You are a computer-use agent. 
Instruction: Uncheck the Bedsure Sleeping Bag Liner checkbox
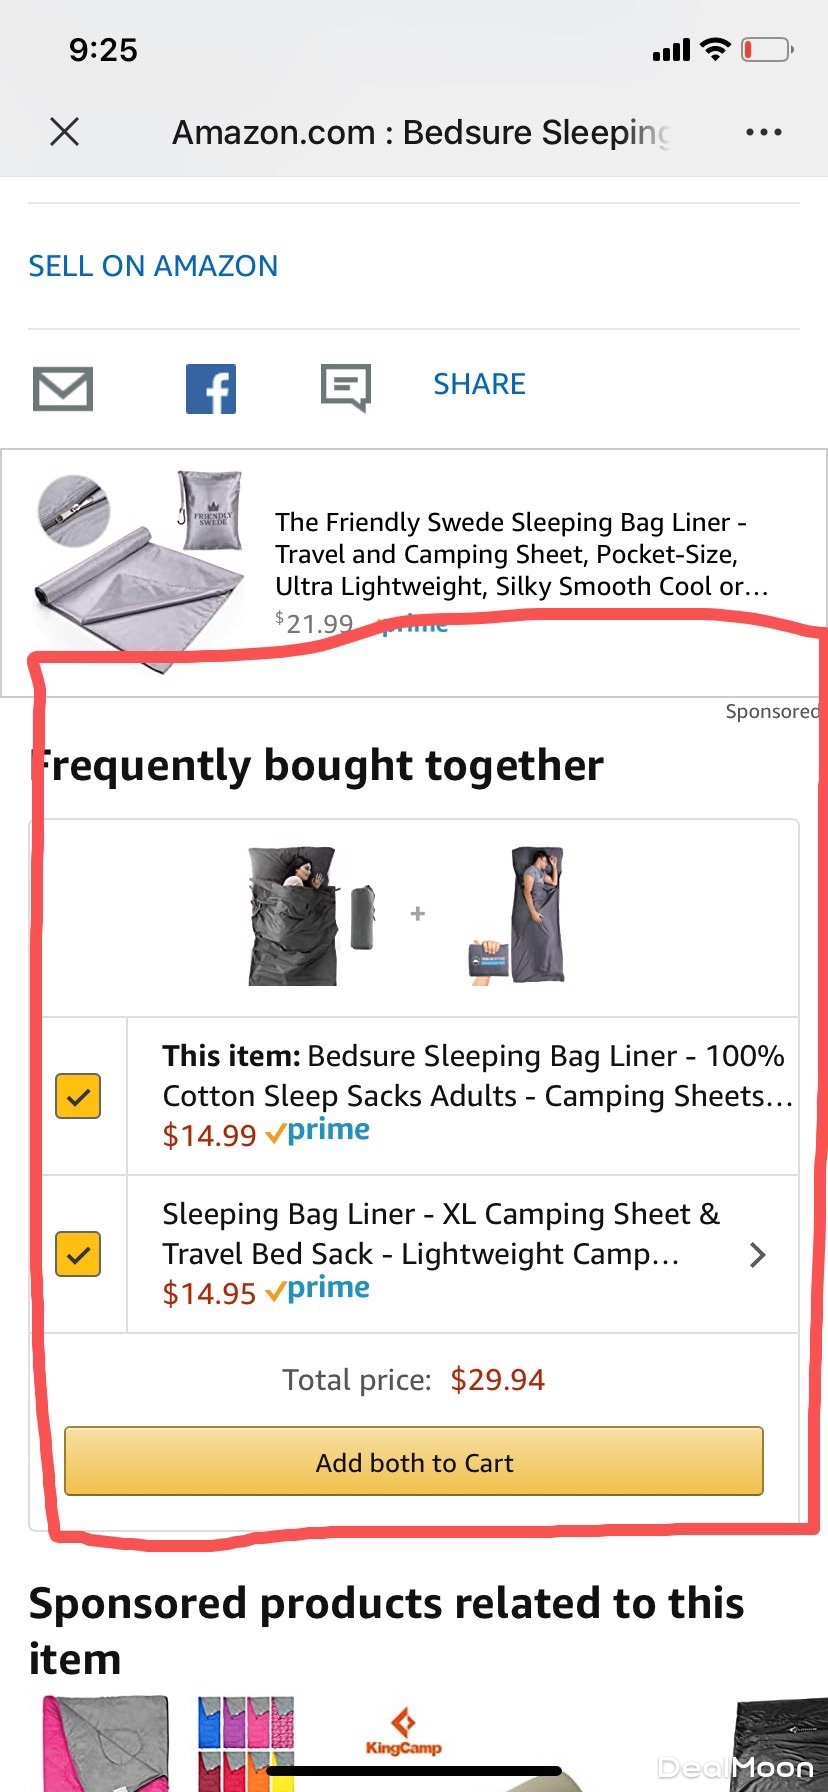(78, 1096)
